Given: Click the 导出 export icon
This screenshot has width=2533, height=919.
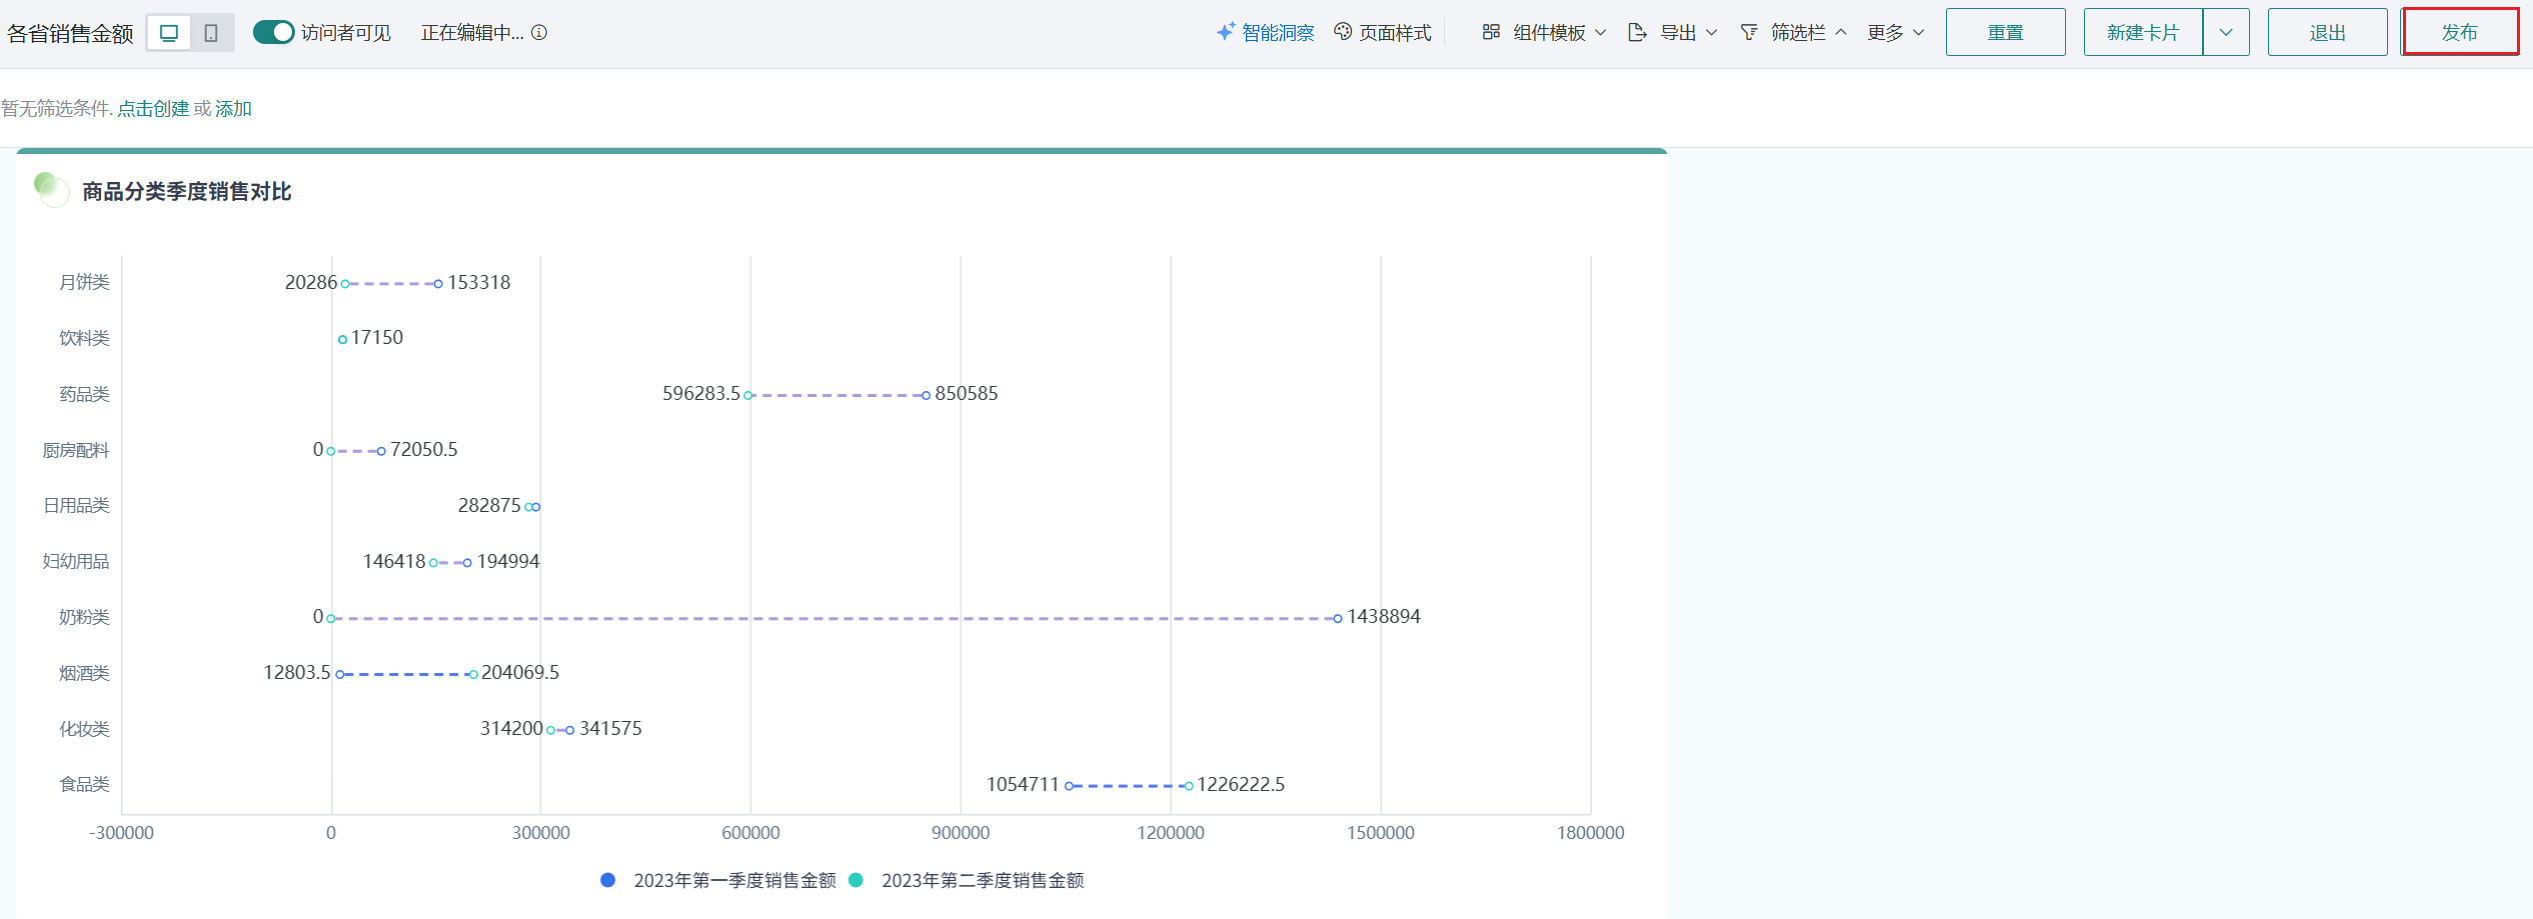Looking at the screenshot, I should 1637,32.
